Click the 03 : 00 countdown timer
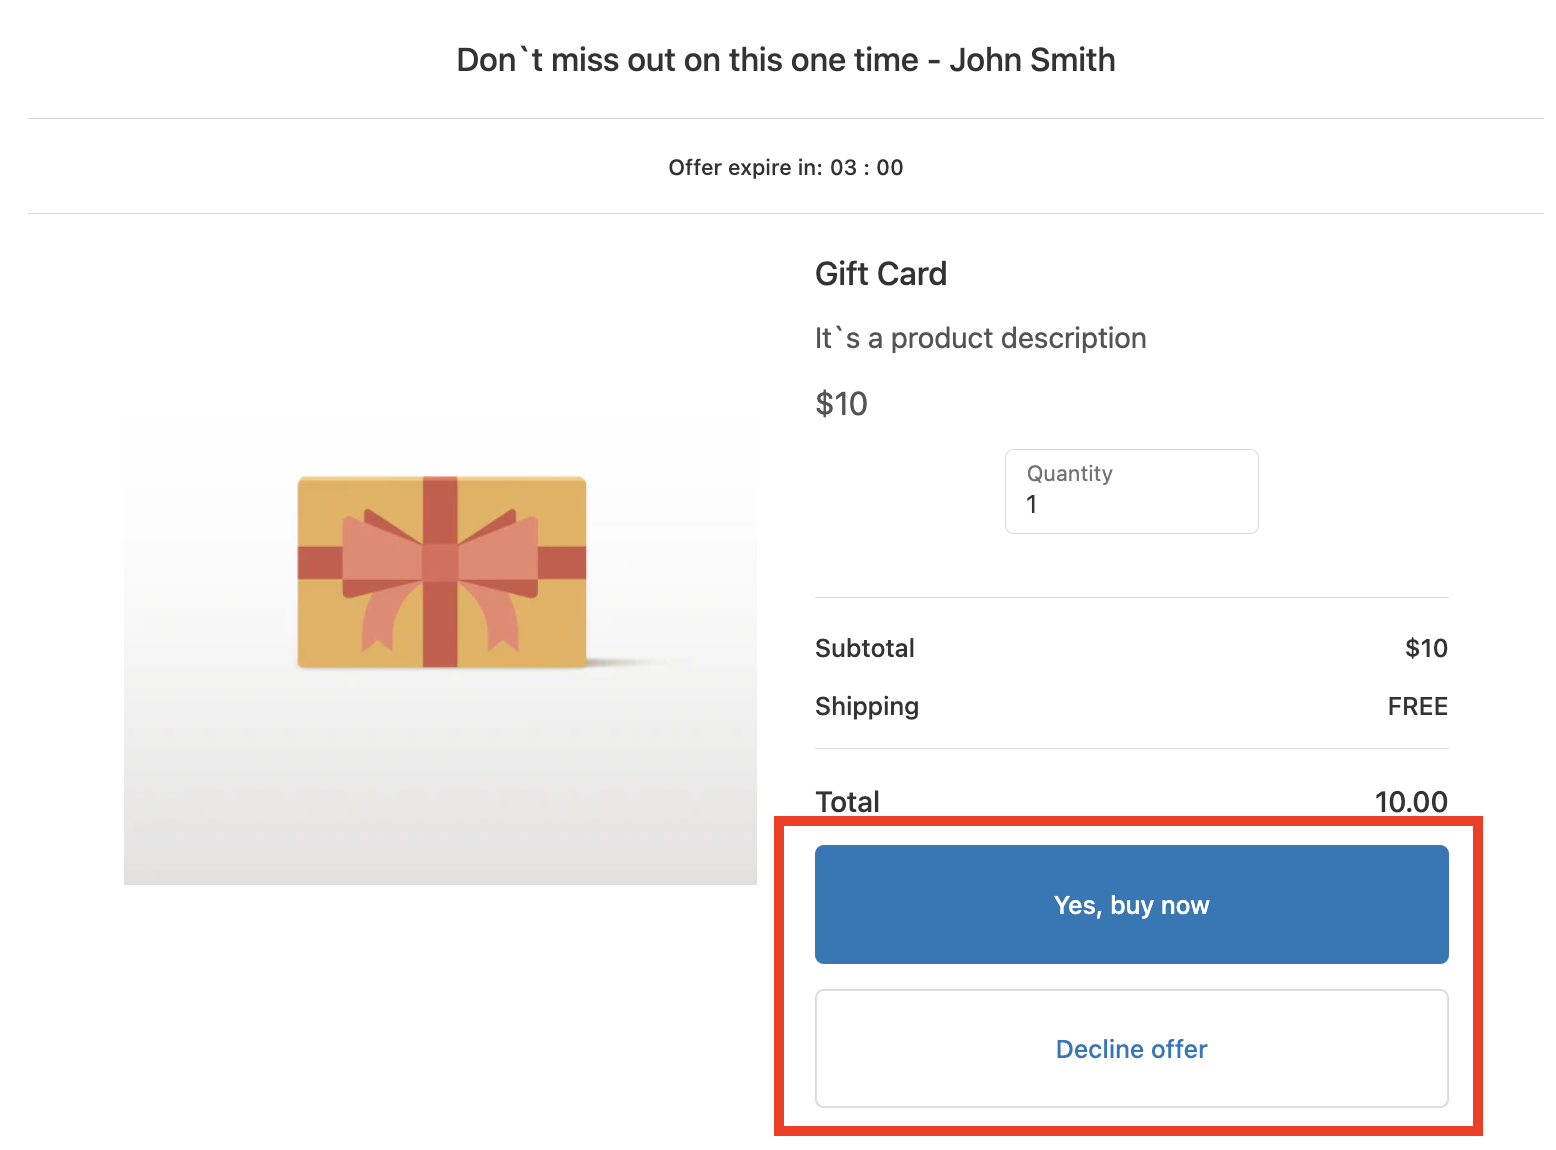This screenshot has width=1556, height=1150. (866, 168)
